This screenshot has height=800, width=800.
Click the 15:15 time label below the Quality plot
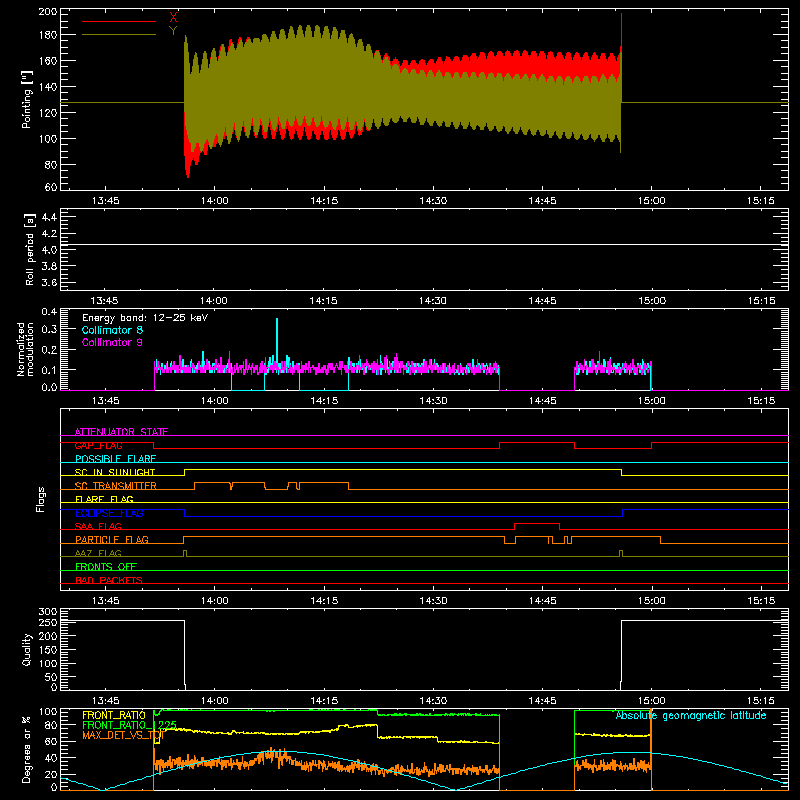click(761, 701)
